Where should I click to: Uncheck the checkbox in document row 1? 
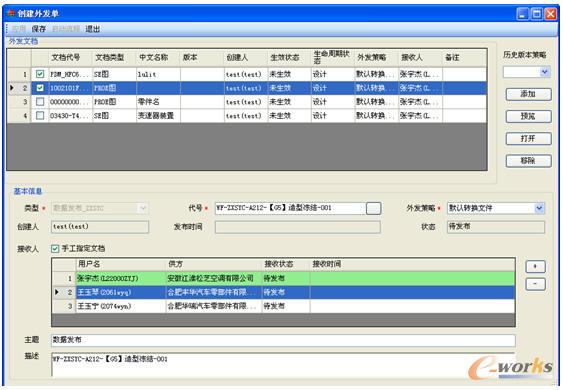point(40,74)
